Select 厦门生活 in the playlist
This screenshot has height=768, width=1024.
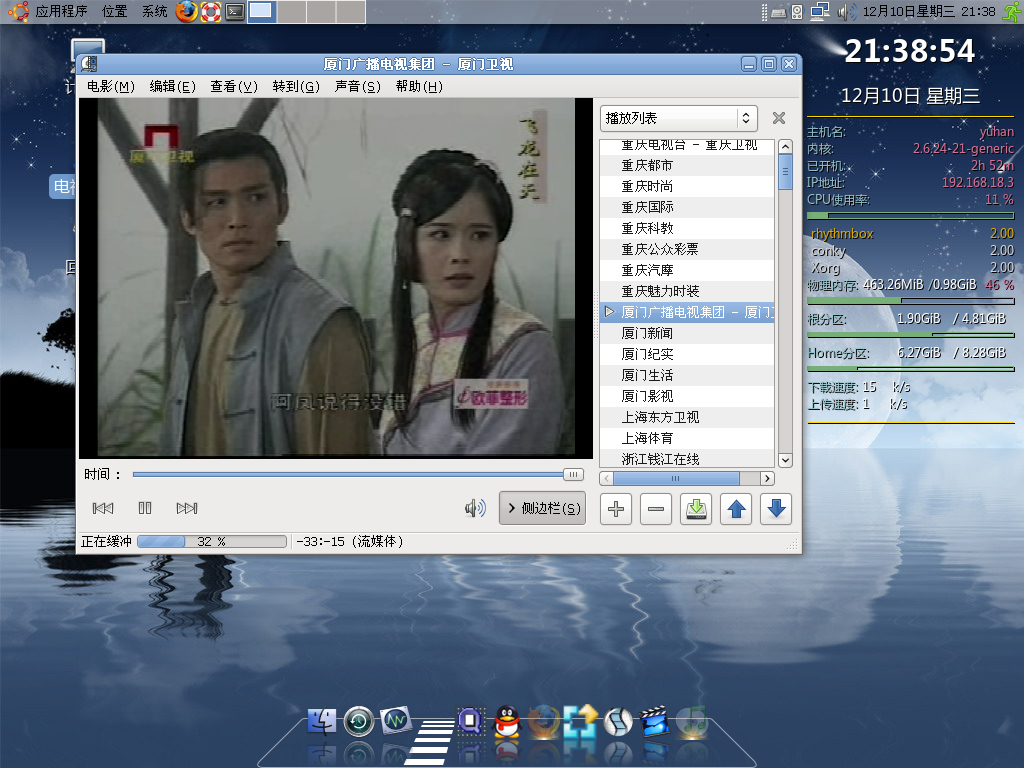tap(687, 375)
